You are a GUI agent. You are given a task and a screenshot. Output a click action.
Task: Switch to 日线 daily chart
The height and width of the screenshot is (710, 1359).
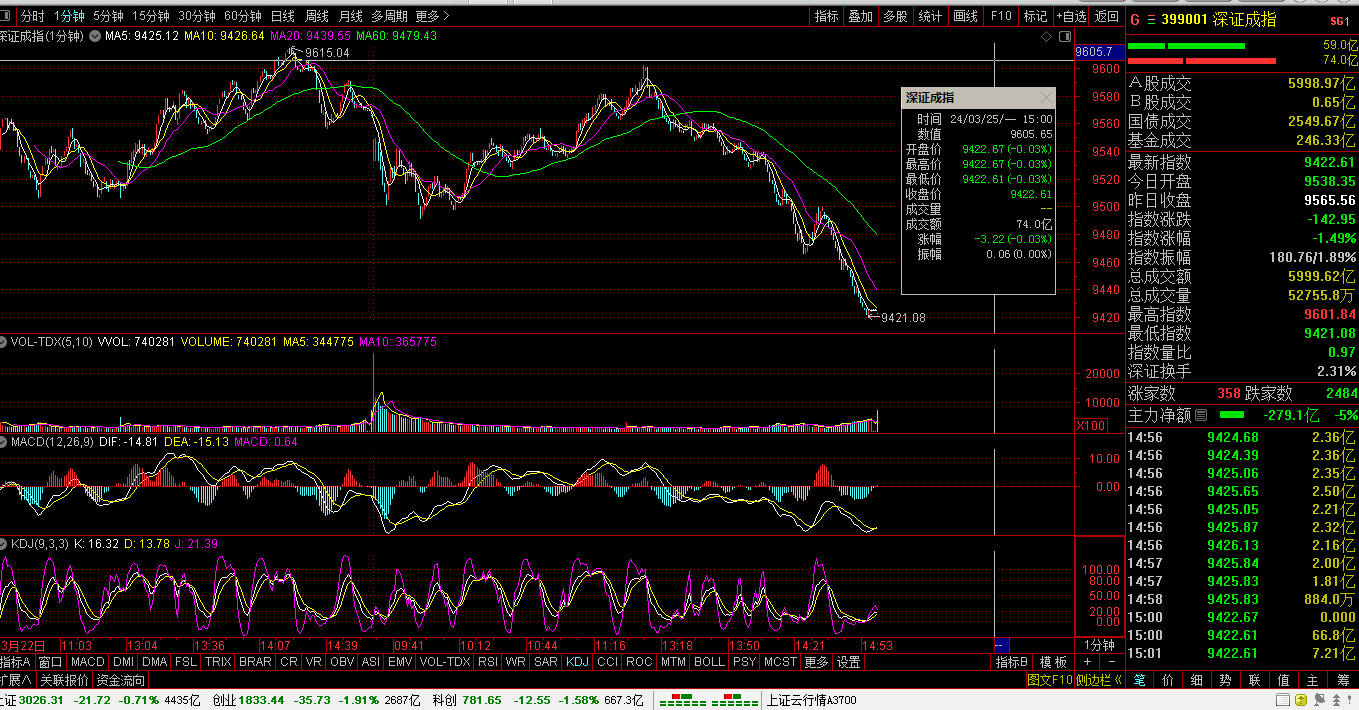tap(283, 16)
